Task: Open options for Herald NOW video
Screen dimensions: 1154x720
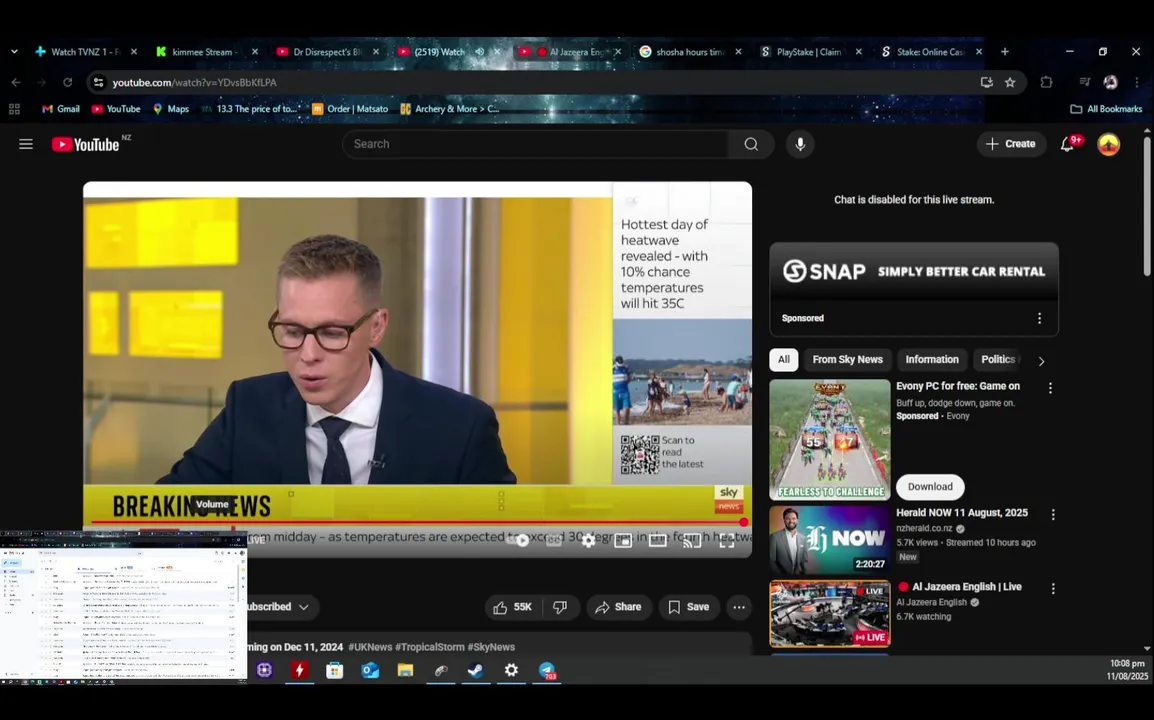Action: tap(1053, 515)
